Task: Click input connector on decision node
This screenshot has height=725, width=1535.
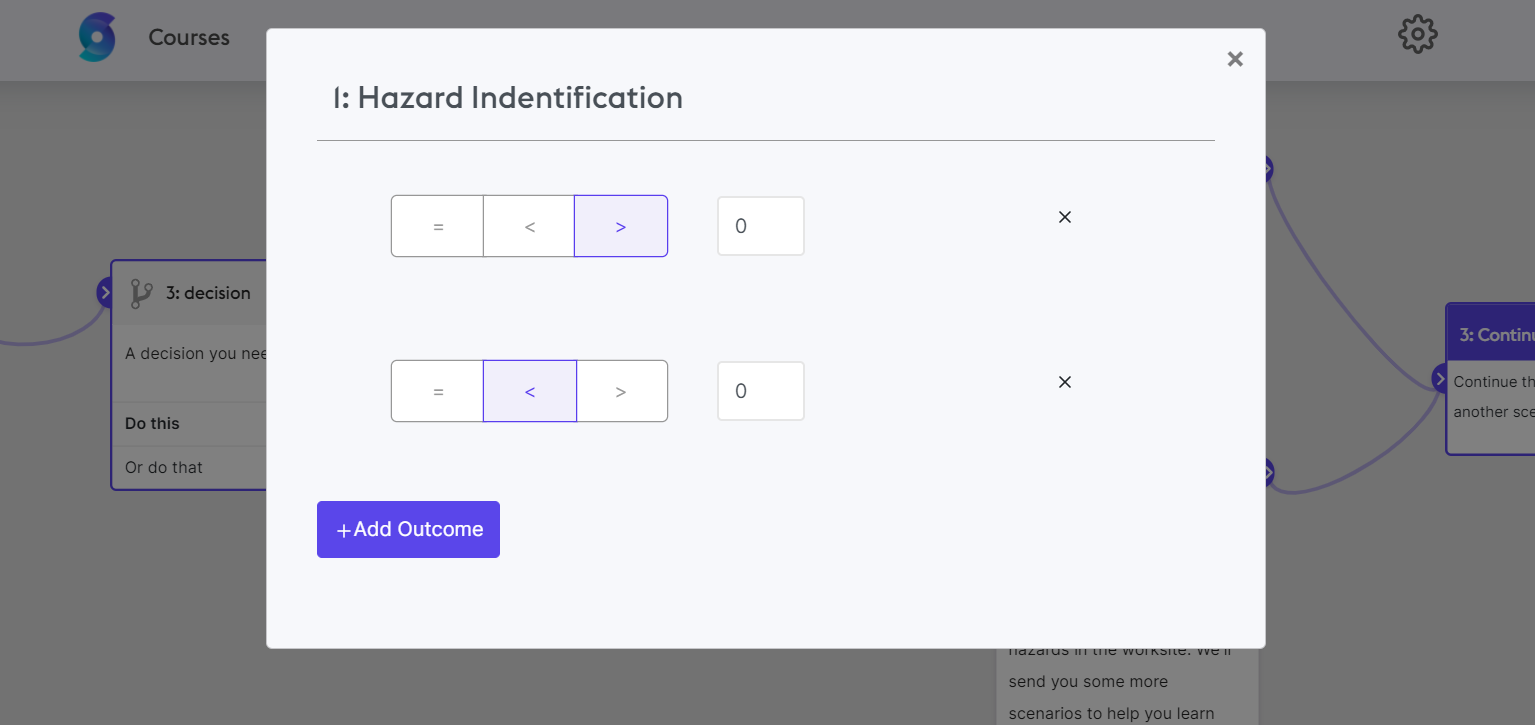Action: click(105, 292)
